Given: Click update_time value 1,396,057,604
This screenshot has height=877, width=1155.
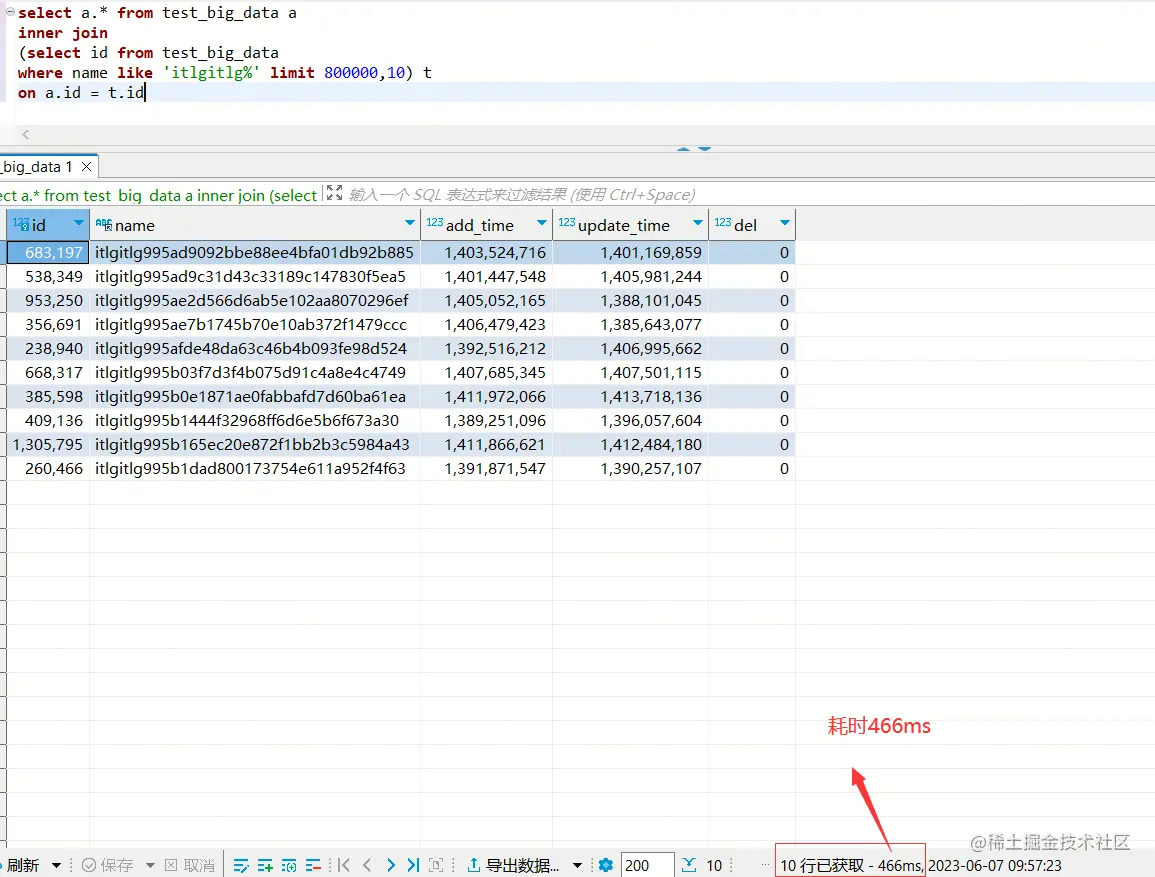Looking at the screenshot, I should tap(631, 420).
